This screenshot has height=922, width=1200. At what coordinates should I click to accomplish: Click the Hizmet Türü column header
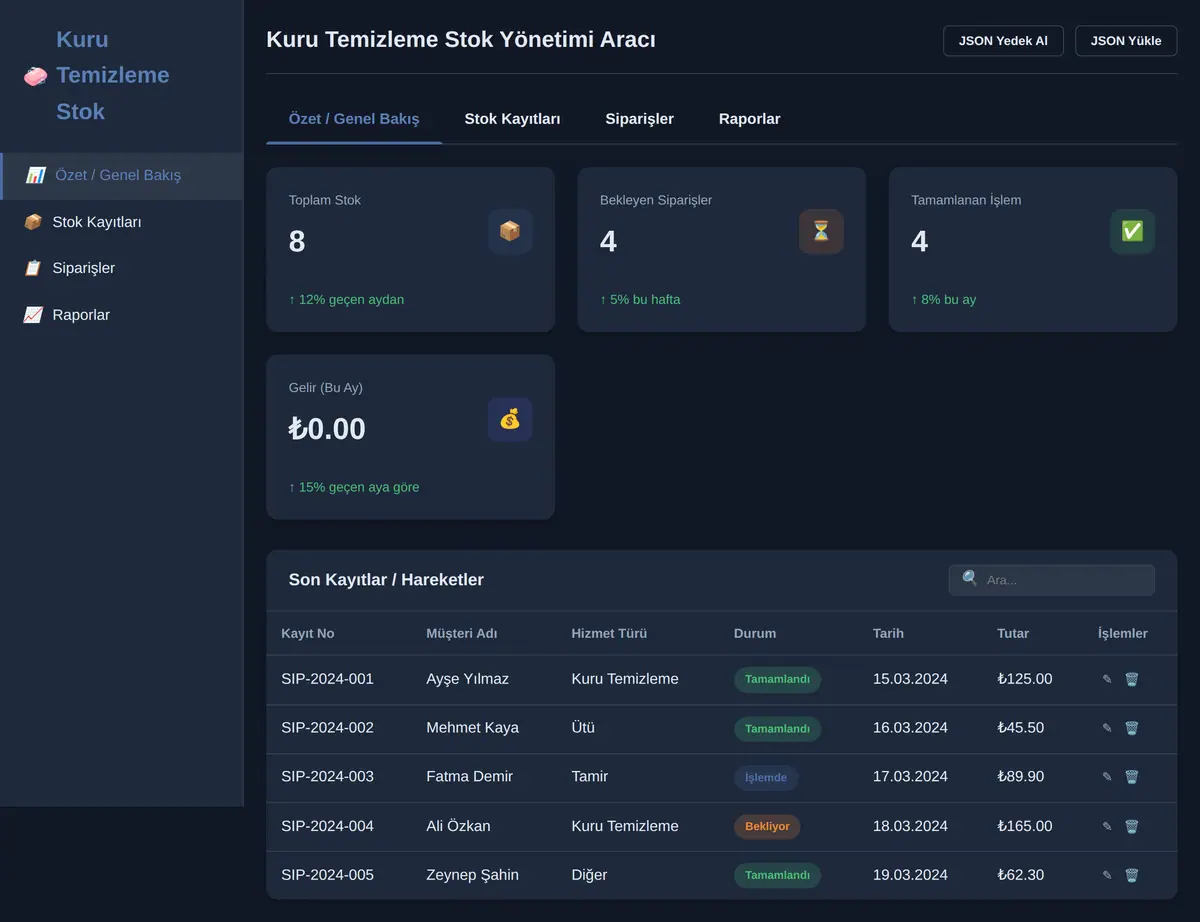609,633
